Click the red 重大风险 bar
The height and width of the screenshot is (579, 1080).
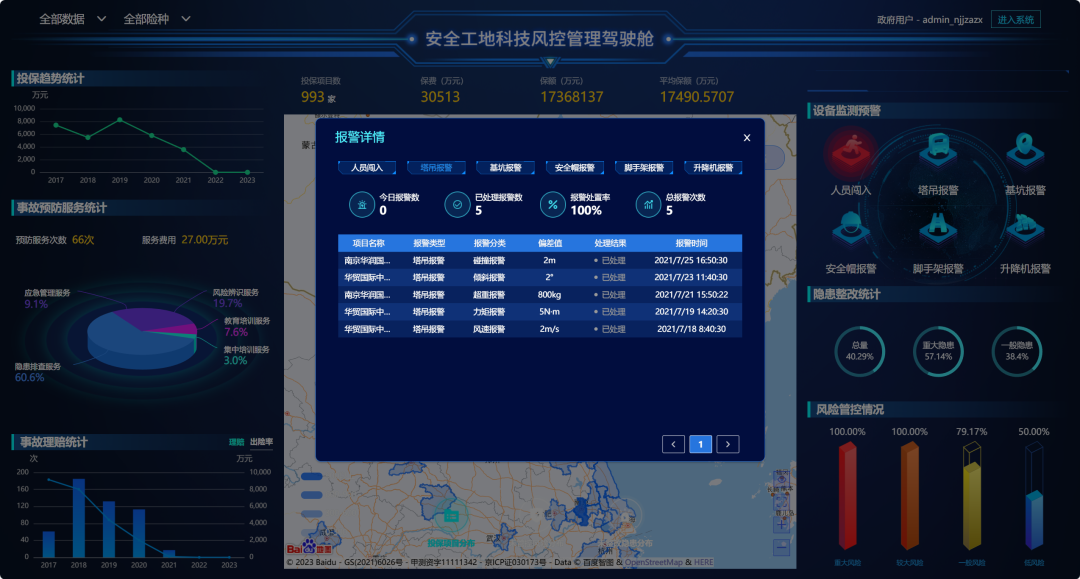click(847, 496)
